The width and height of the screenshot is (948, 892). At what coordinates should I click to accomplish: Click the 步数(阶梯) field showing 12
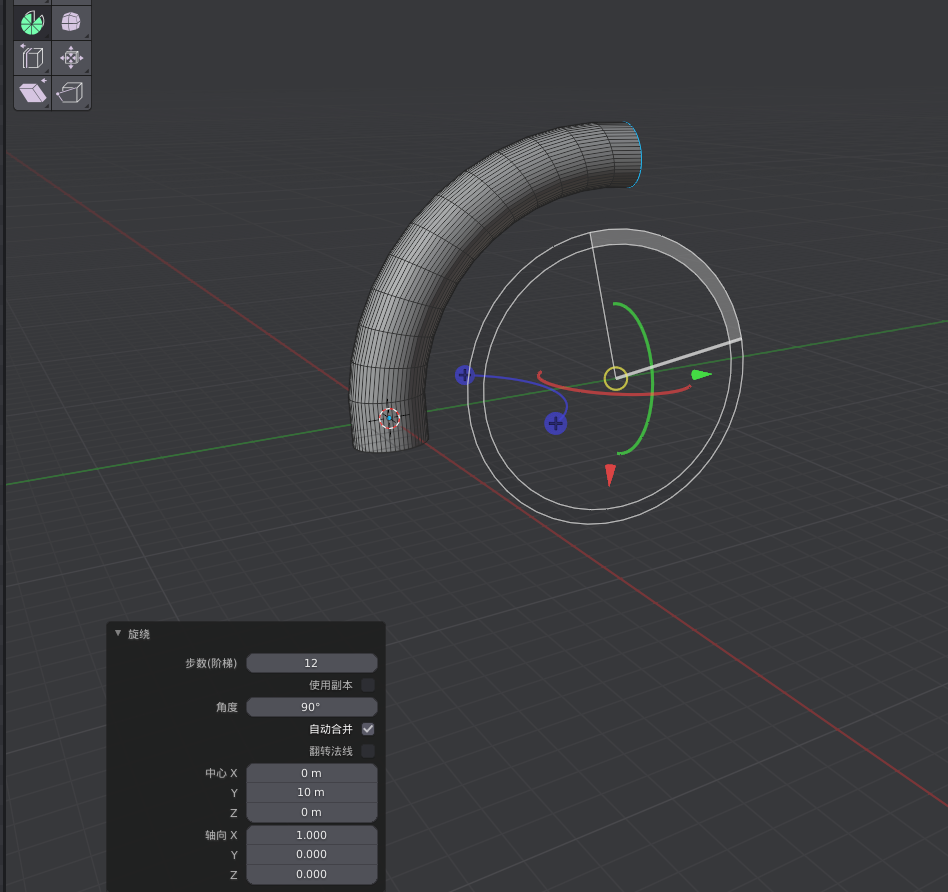click(311, 663)
